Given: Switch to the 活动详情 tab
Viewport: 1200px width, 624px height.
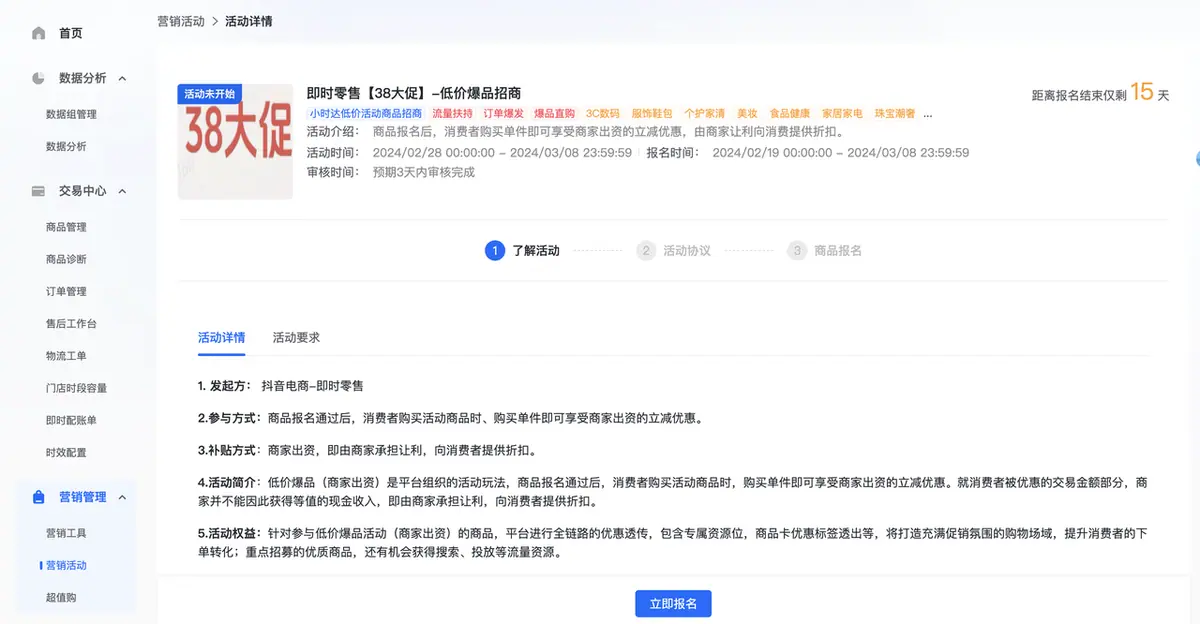Looking at the screenshot, I should pos(221,338).
